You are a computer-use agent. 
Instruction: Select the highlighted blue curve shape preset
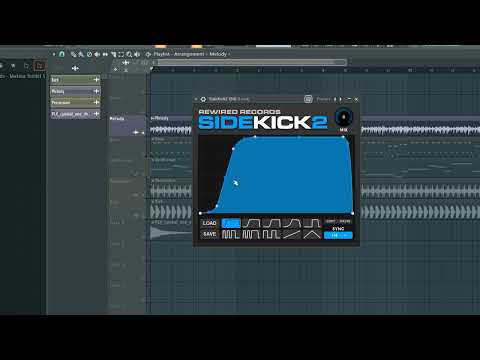(231, 223)
